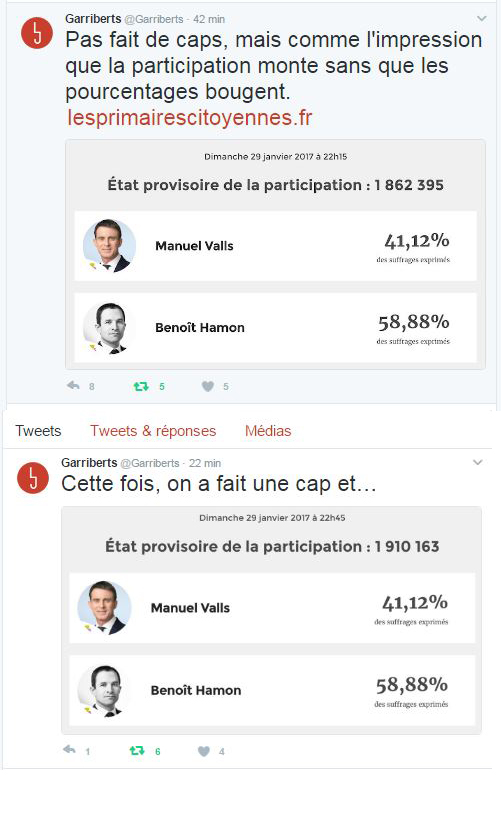The height and width of the screenshot is (836, 501).
Task: Switch to the Tweets tab
Action: [38, 431]
